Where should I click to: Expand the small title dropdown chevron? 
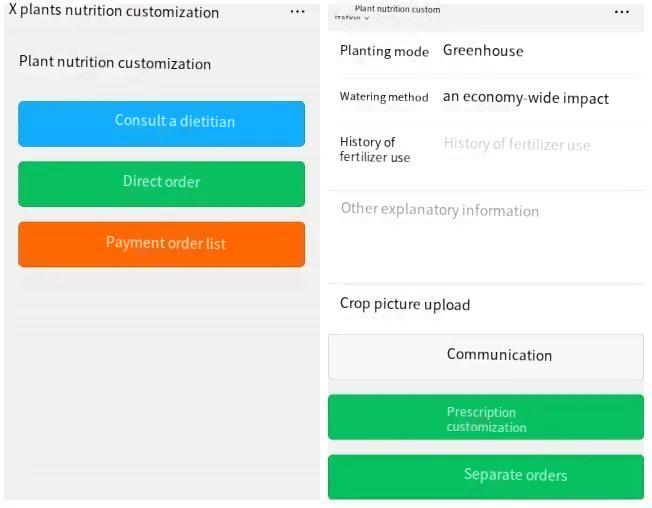tap(366, 18)
